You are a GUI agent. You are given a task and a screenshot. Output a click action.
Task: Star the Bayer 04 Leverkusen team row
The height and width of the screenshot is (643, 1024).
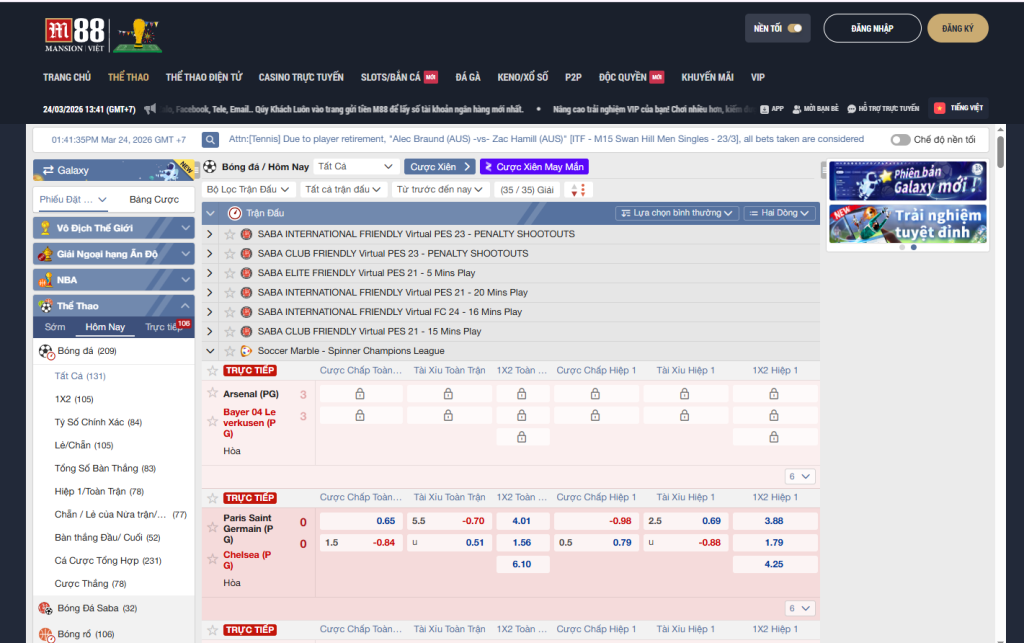tap(212, 422)
